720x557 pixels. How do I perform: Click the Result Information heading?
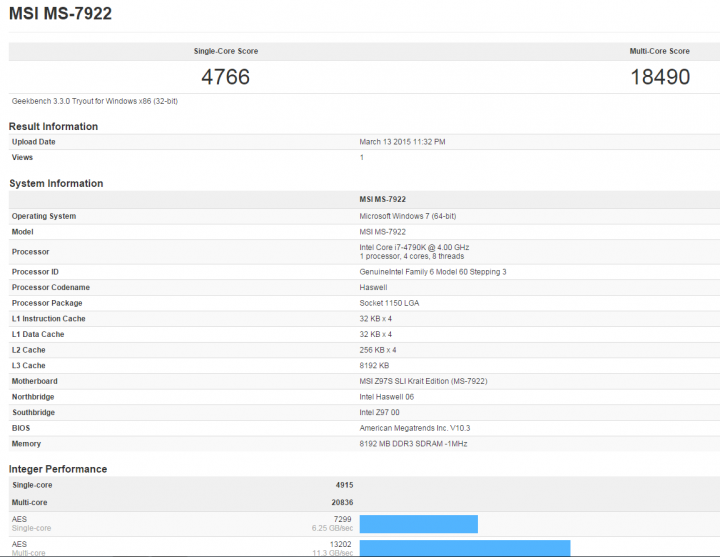pyautogui.click(x=53, y=126)
